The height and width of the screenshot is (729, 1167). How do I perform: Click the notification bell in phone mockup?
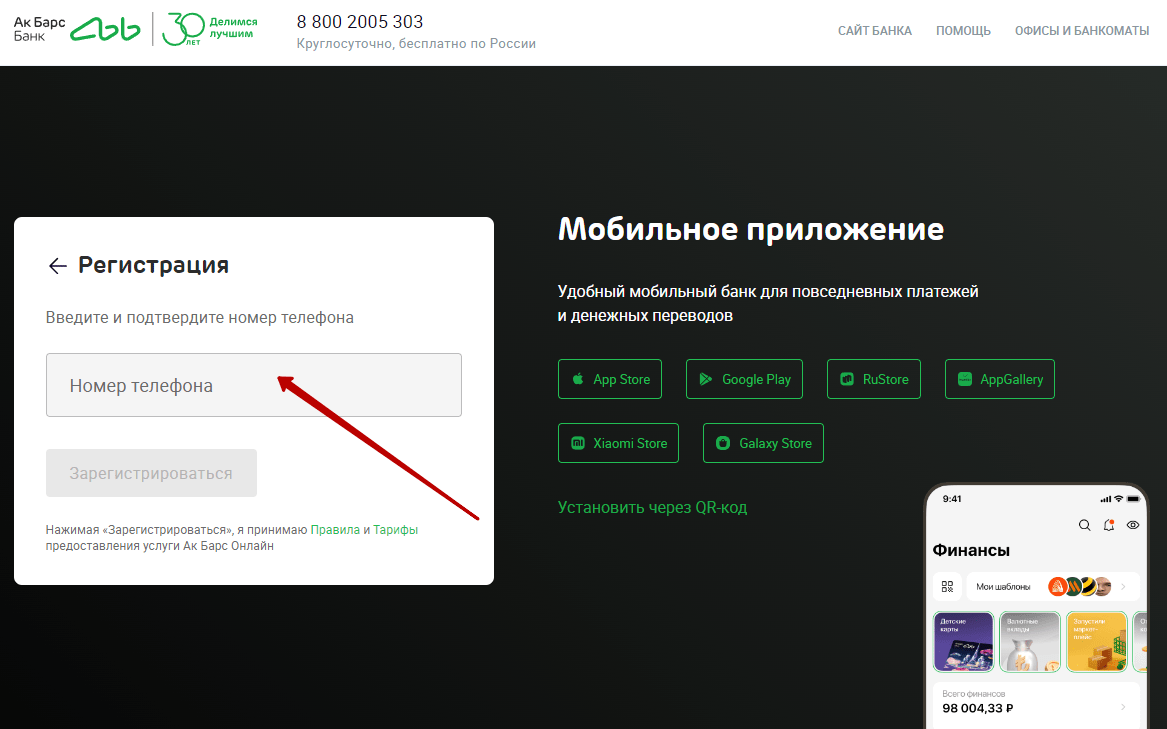tap(1109, 525)
